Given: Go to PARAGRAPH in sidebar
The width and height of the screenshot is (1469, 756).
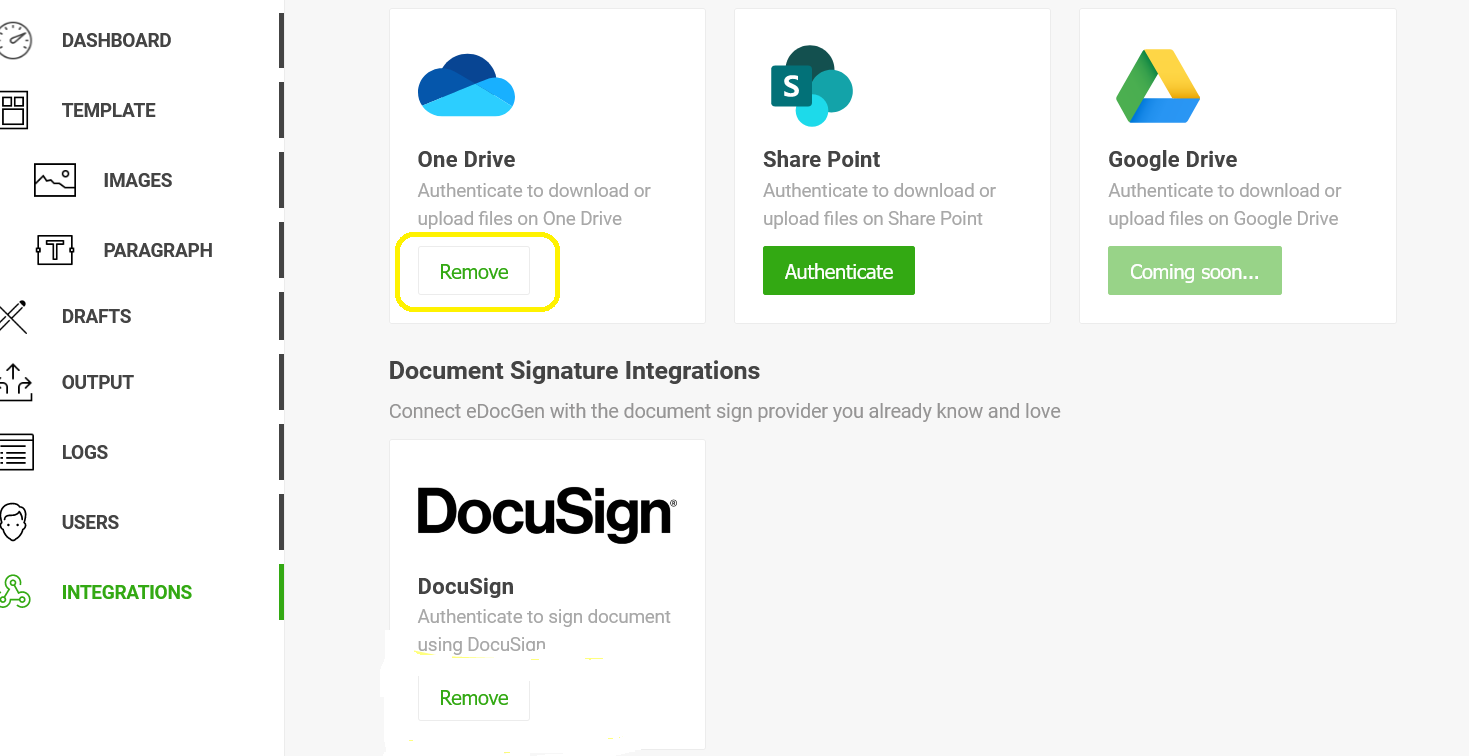Looking at the screenshot, I should click(x=158, y=250).
